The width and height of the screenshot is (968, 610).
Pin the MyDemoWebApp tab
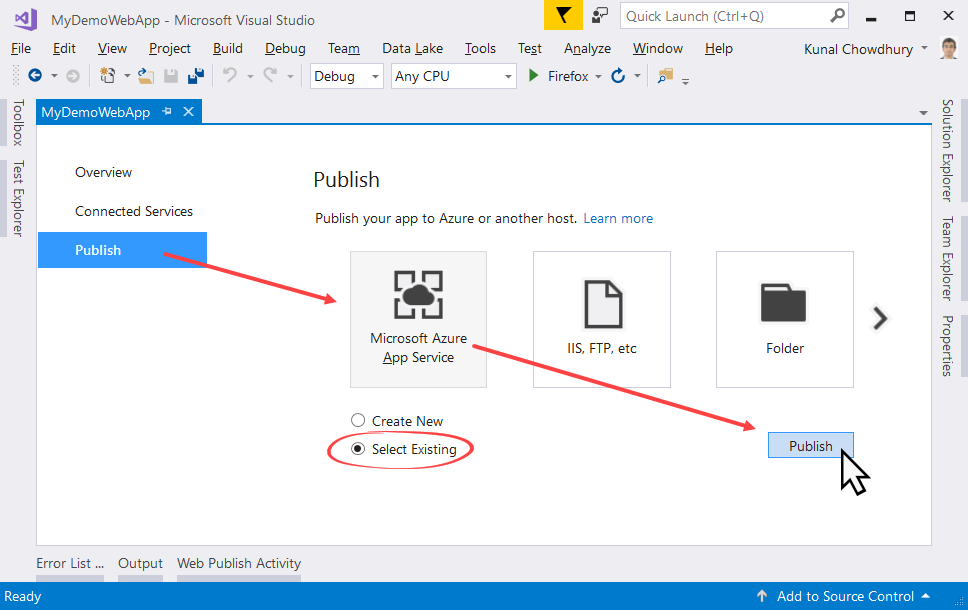(167, 112)
